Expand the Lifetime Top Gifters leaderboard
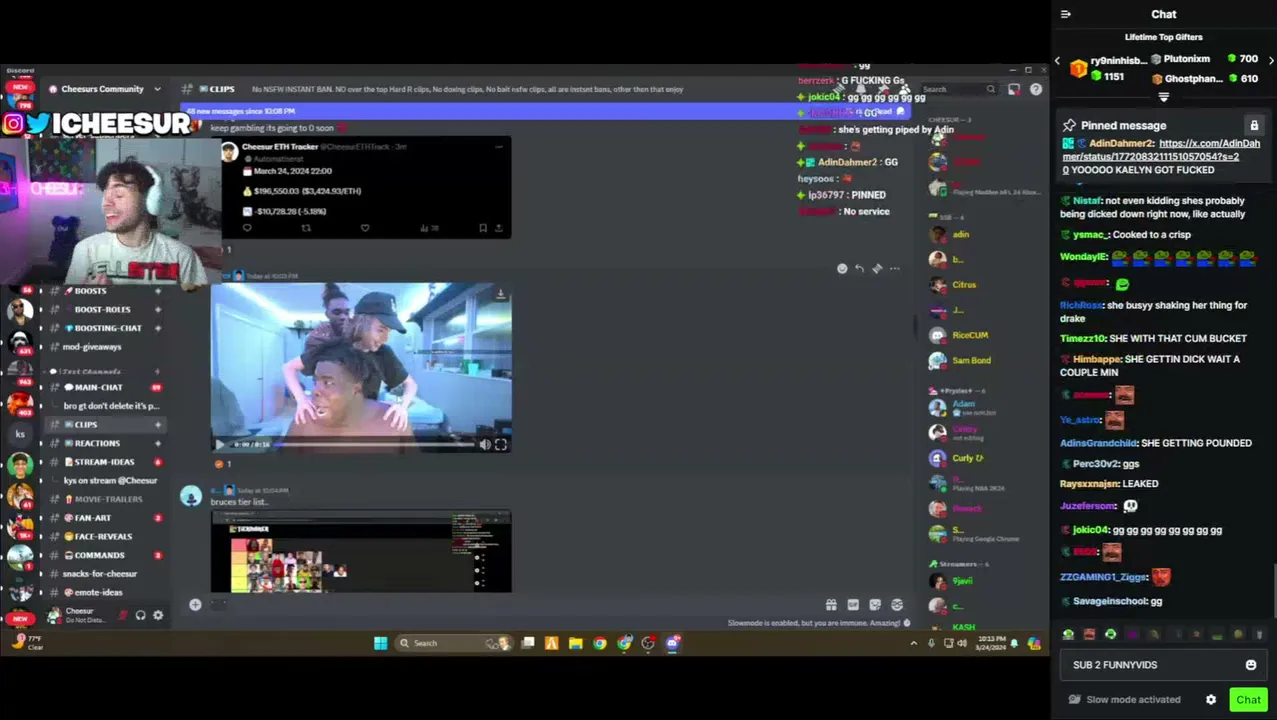Screen dimensions: 1277x720 (x=1163, y=97)
